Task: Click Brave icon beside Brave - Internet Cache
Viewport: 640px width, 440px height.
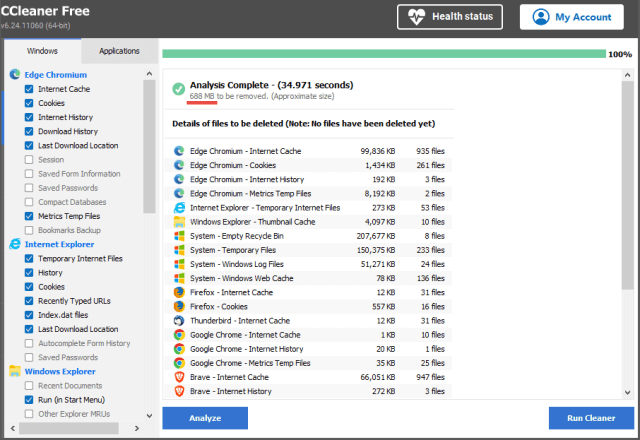Action: [179, 377]
